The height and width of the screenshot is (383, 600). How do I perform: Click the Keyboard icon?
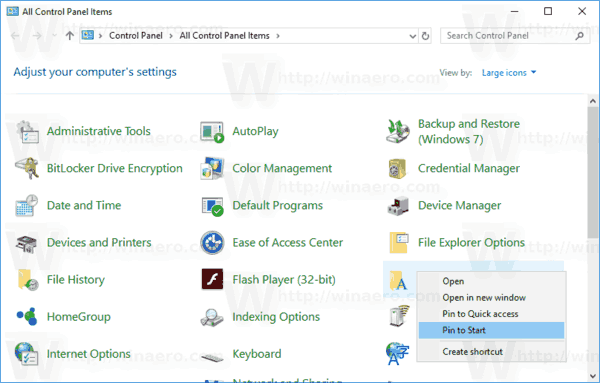tap(212, 358)
